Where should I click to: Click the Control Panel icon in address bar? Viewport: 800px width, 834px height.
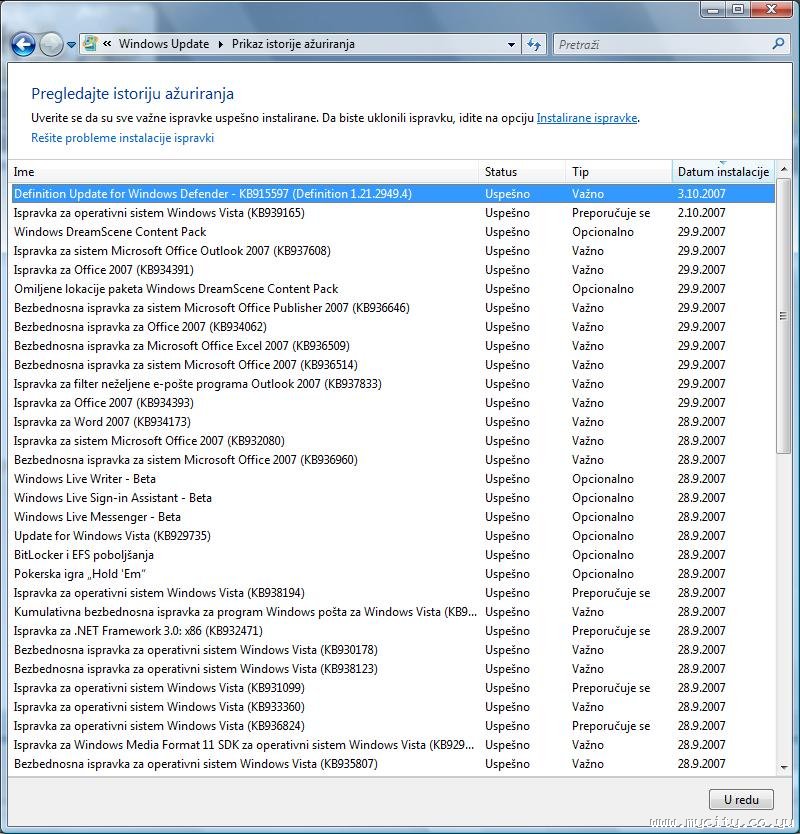click(x=90, y=44)
